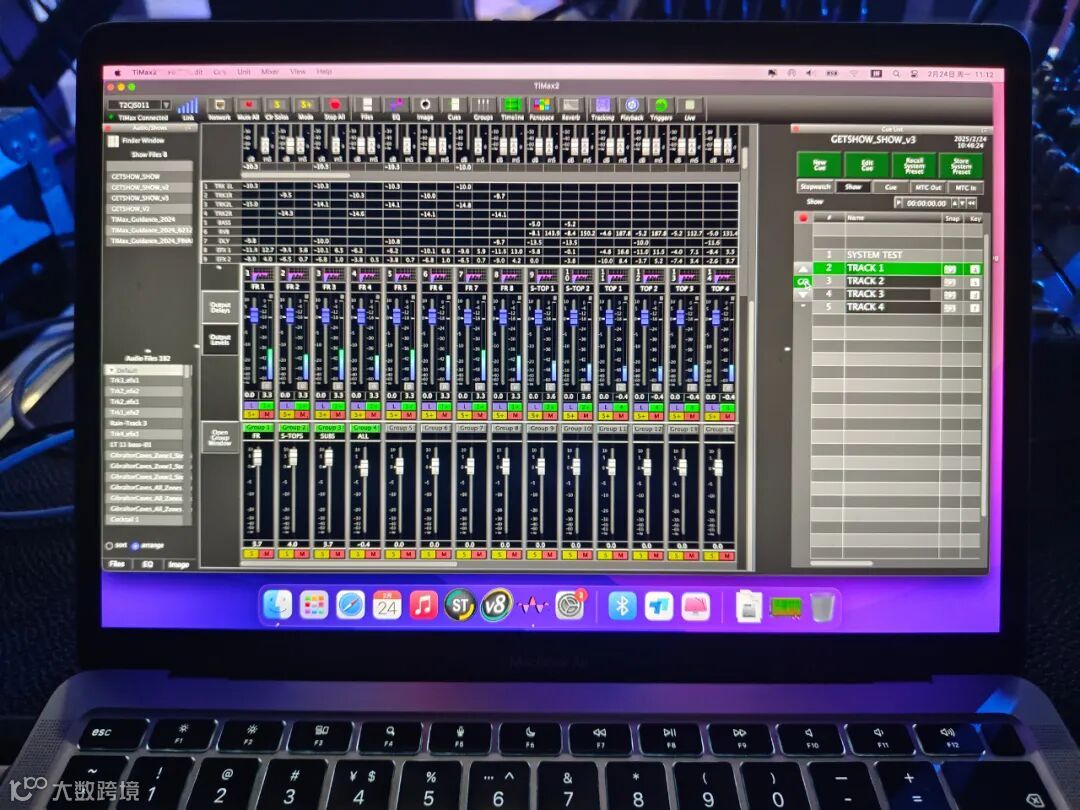This screenshot has width=1080, height=810.
Task: Open the Playback toolbar icon
Action: click(632, 105)
